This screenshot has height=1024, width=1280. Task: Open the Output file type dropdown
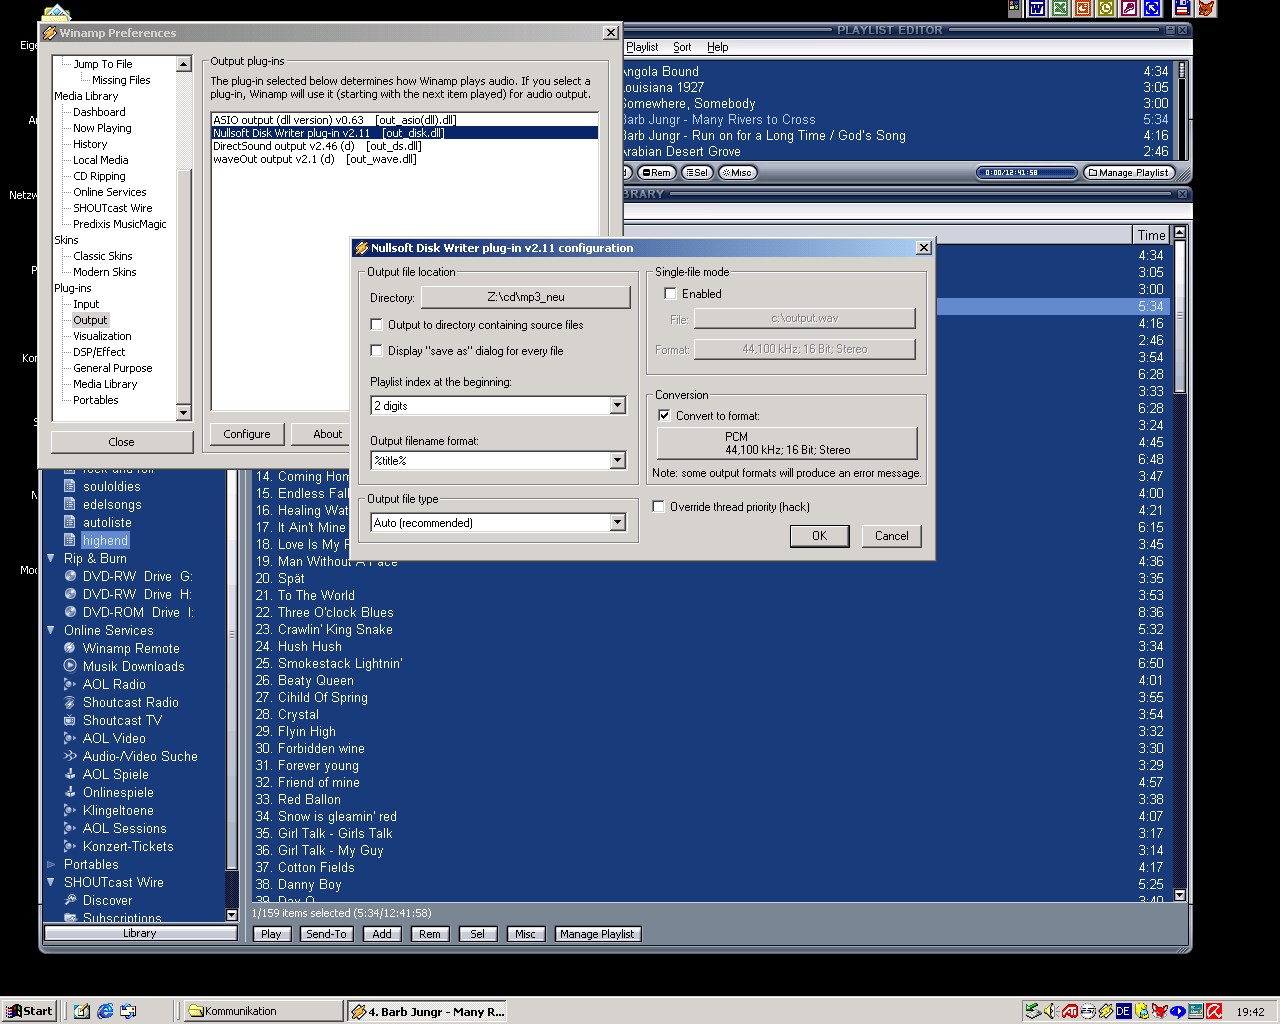(617, 523)
